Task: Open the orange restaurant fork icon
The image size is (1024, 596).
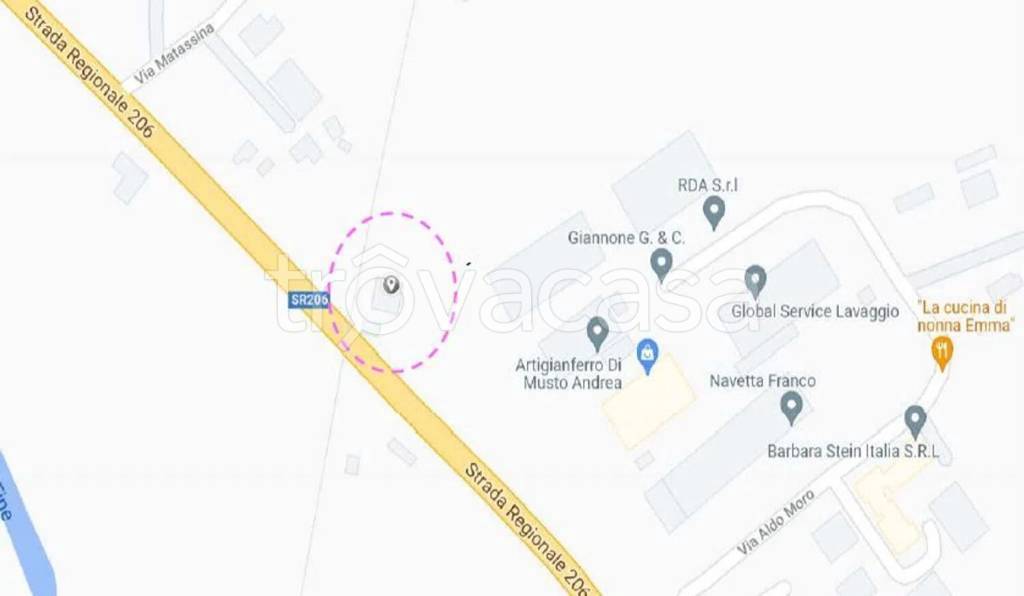Action: pos(942,354)
